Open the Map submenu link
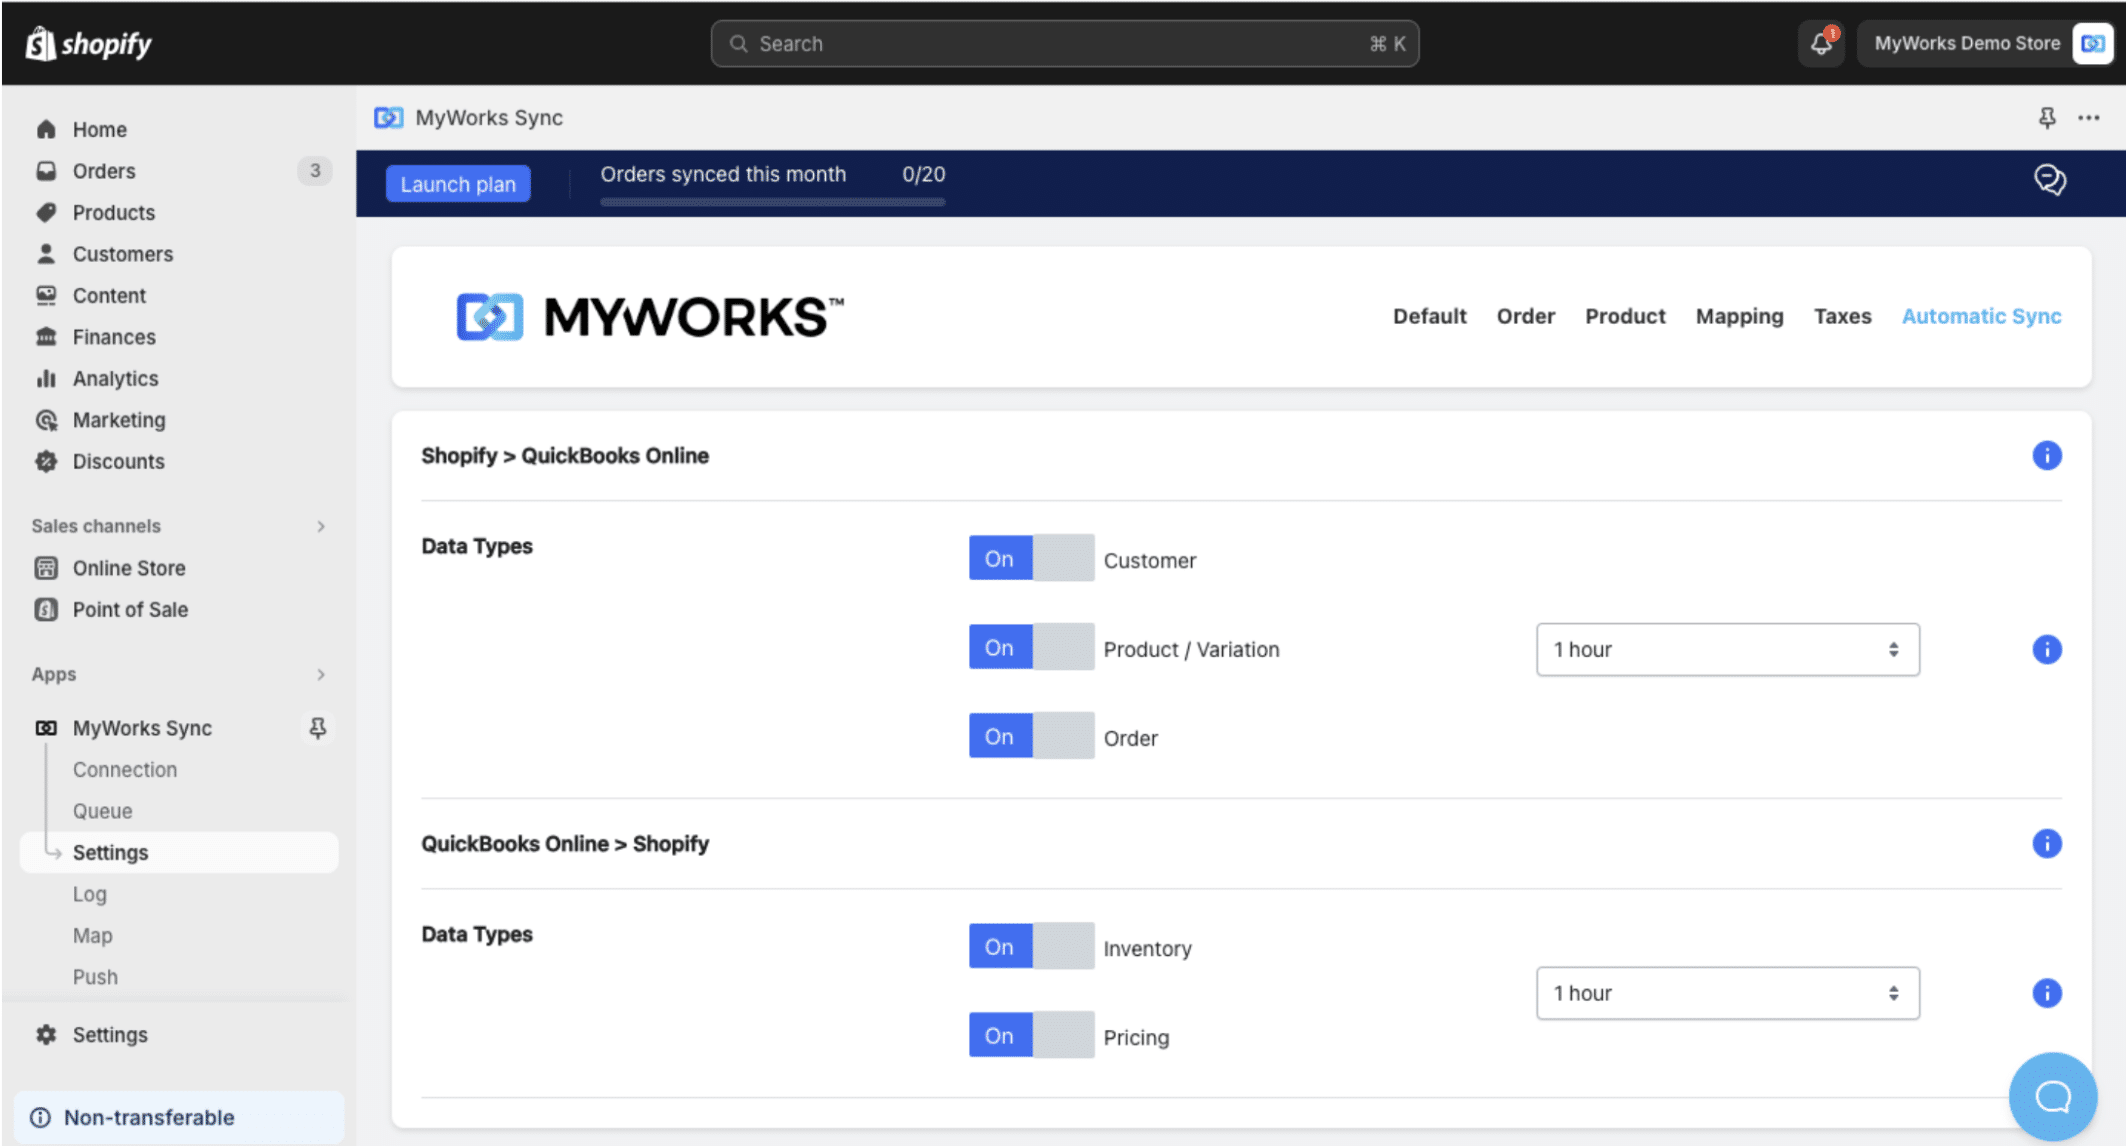The image size is (2126, 1146). click(x=92, y=935)
